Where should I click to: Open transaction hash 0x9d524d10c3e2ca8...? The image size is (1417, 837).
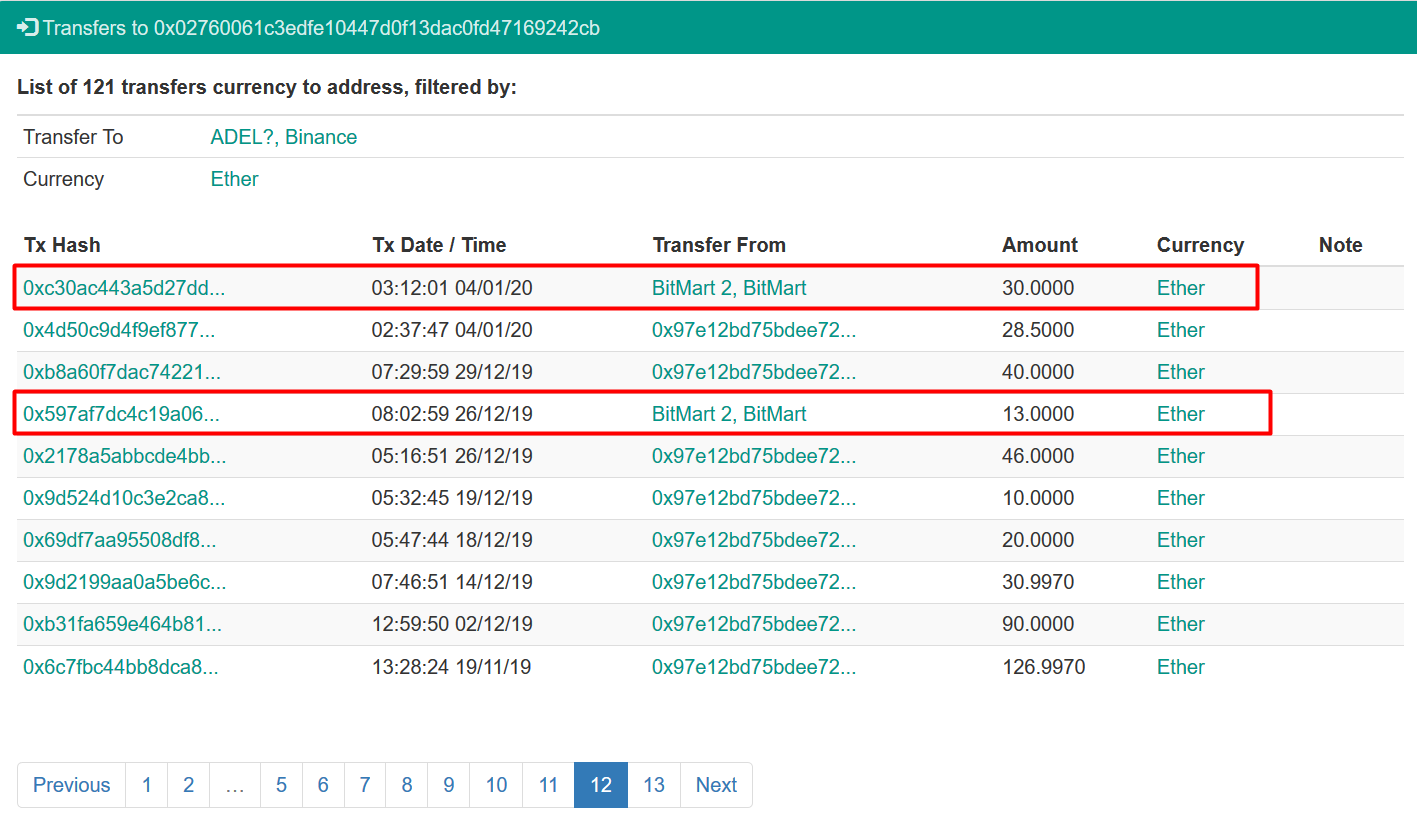[x=124, y=498]
